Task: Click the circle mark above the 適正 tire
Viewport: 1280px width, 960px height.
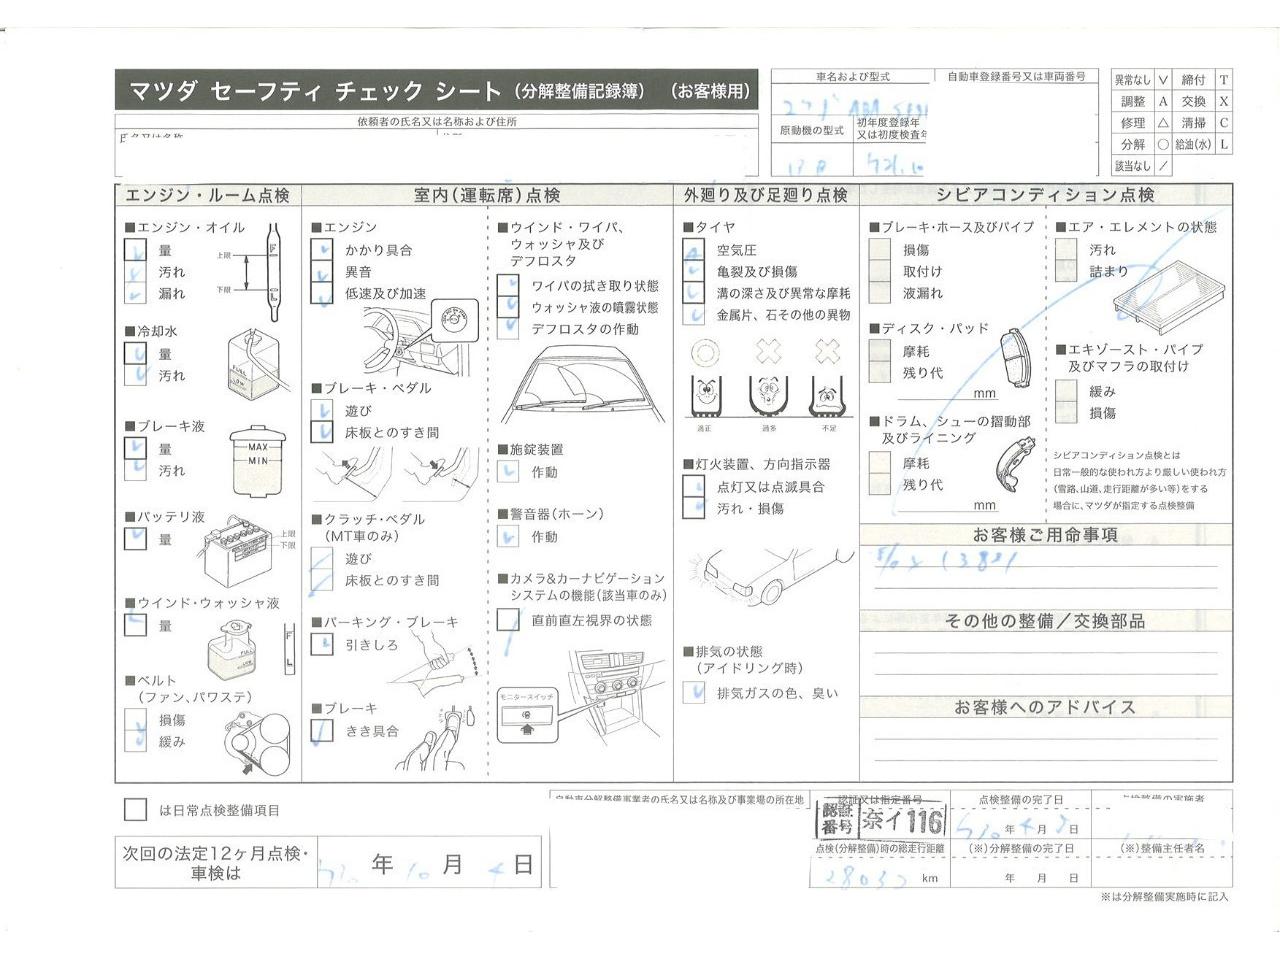Action: pos(705,351)
